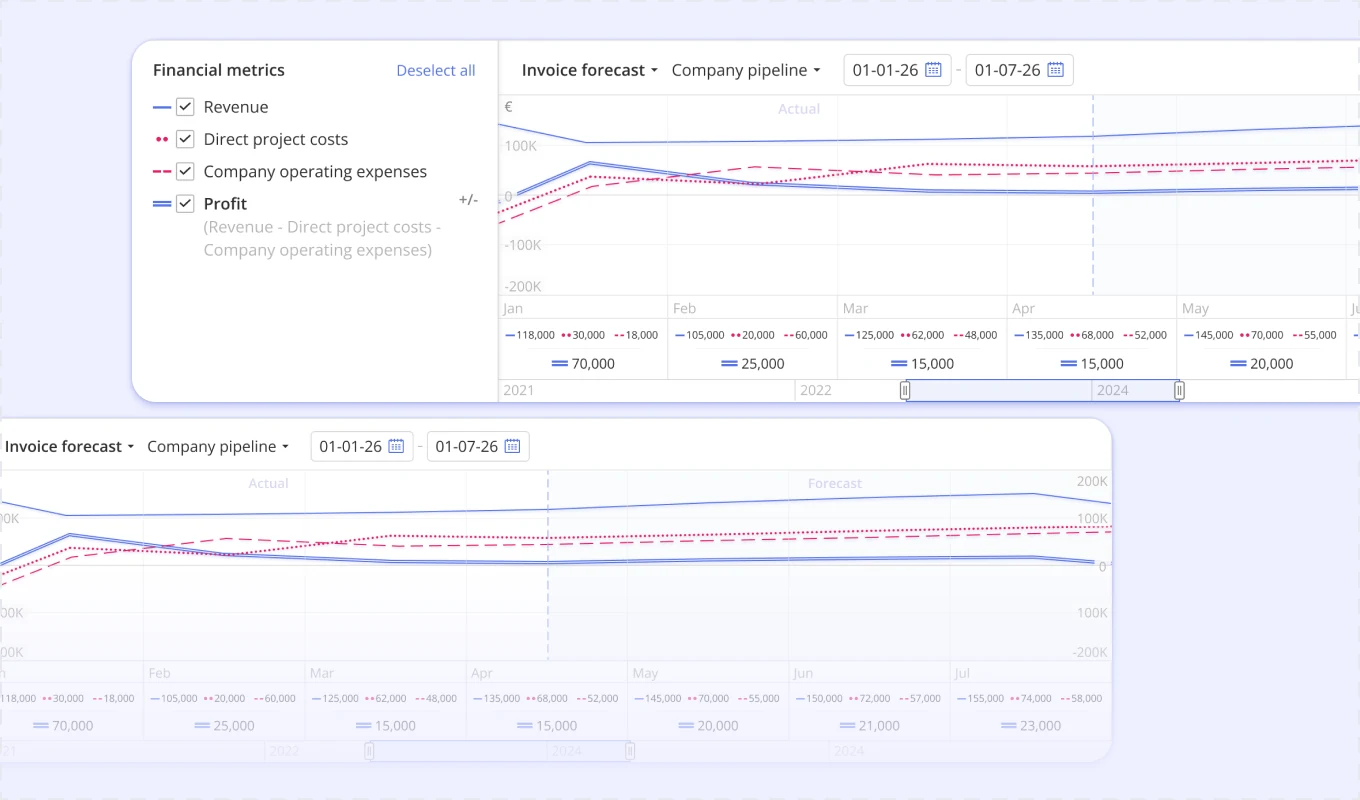Grab left range handle of top timeline slider
This screenshot has height=800, width=1360.
[905, 390]
